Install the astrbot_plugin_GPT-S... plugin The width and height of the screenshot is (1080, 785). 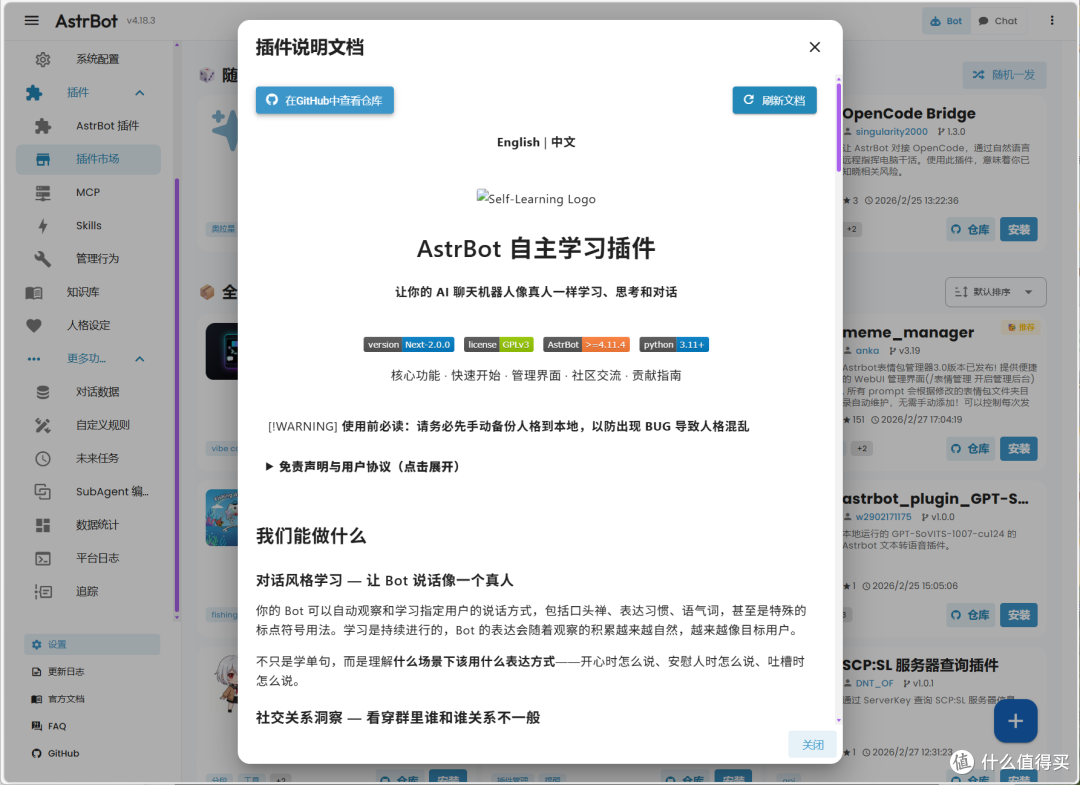tap(1019, 615)
